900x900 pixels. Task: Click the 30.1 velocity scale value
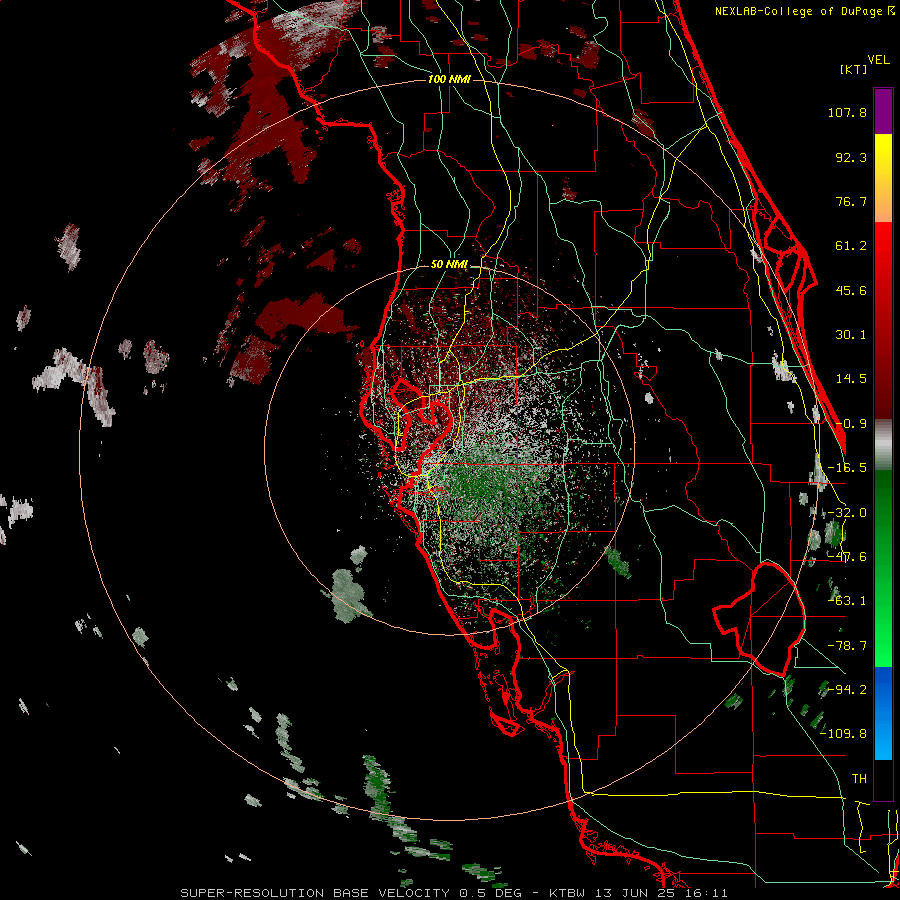point(851,335)
